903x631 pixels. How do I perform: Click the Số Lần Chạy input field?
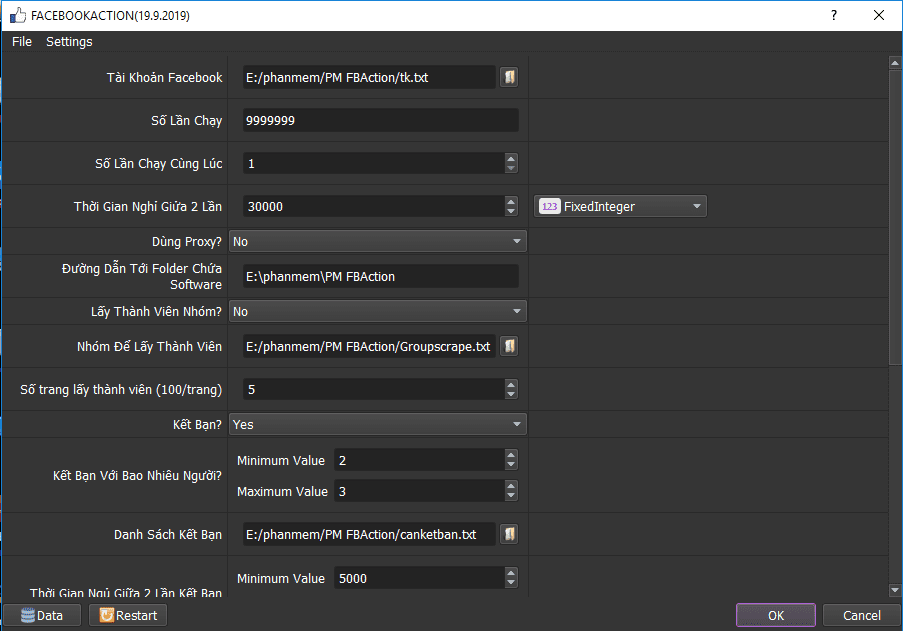(x=380, y=120)
